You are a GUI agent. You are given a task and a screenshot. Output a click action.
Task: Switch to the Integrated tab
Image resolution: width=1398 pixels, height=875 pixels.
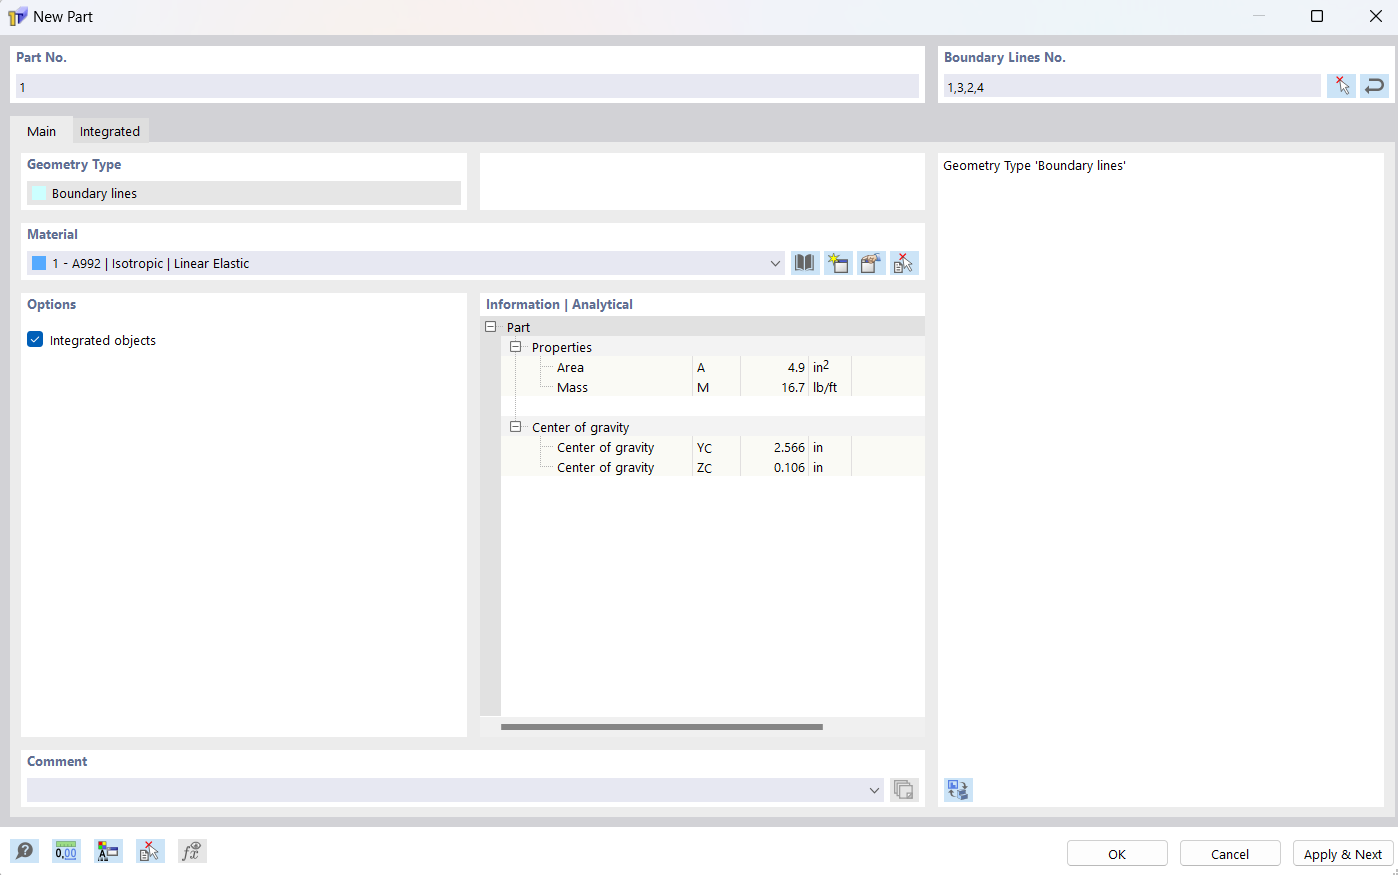[x=110, y=131]
